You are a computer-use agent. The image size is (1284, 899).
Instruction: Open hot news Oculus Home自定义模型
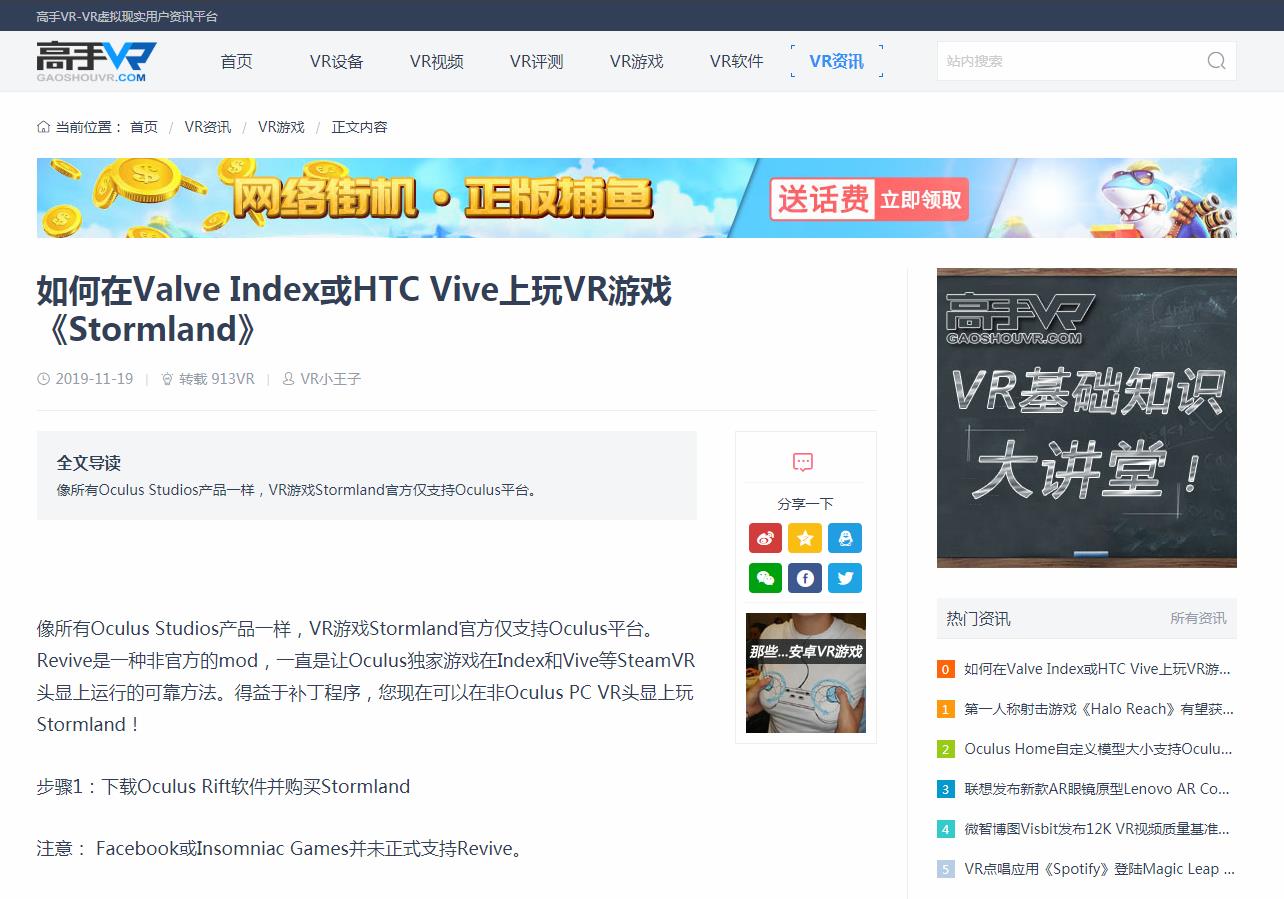(1098, 749)
